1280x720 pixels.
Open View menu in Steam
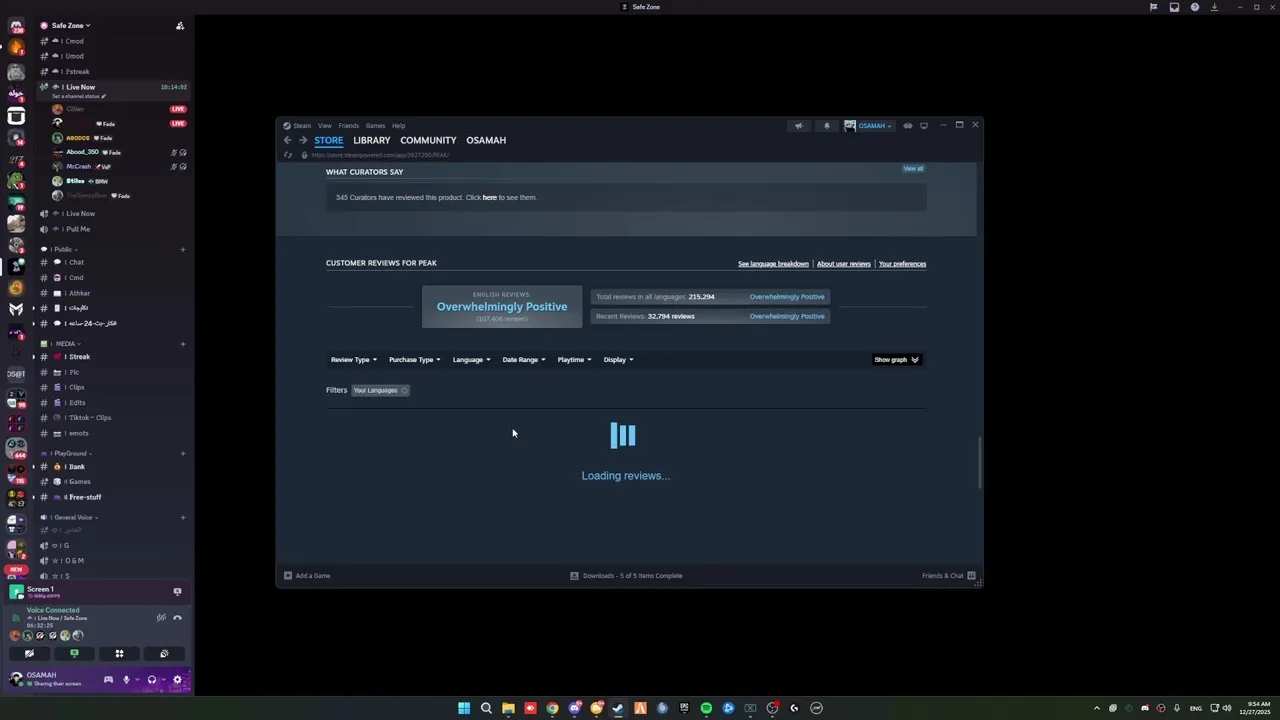click(x=325, y=126)
